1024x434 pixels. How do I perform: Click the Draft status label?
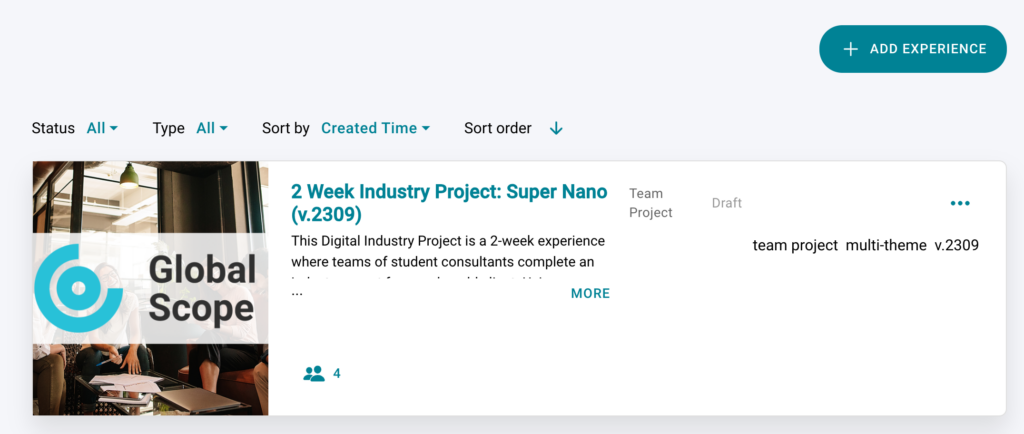click(x=727, y=203)
